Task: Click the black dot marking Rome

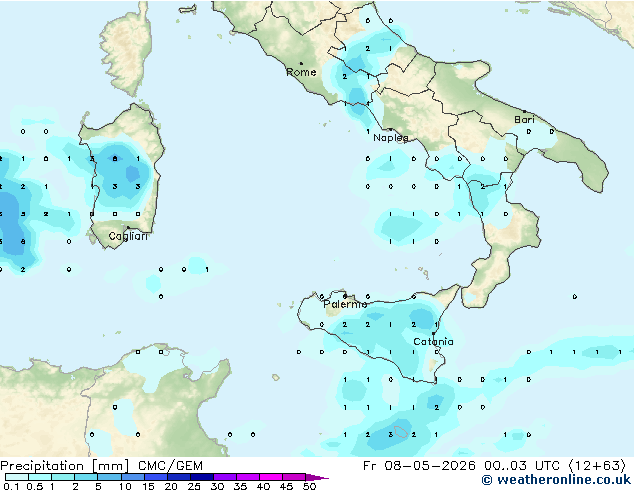Action: pos(301,63)
